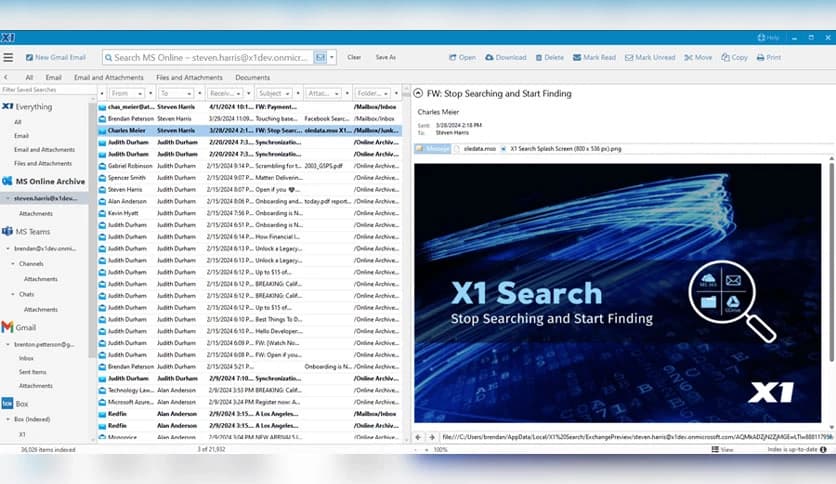Clear the current search
The image size is (836, 484).
click(354, 58)
